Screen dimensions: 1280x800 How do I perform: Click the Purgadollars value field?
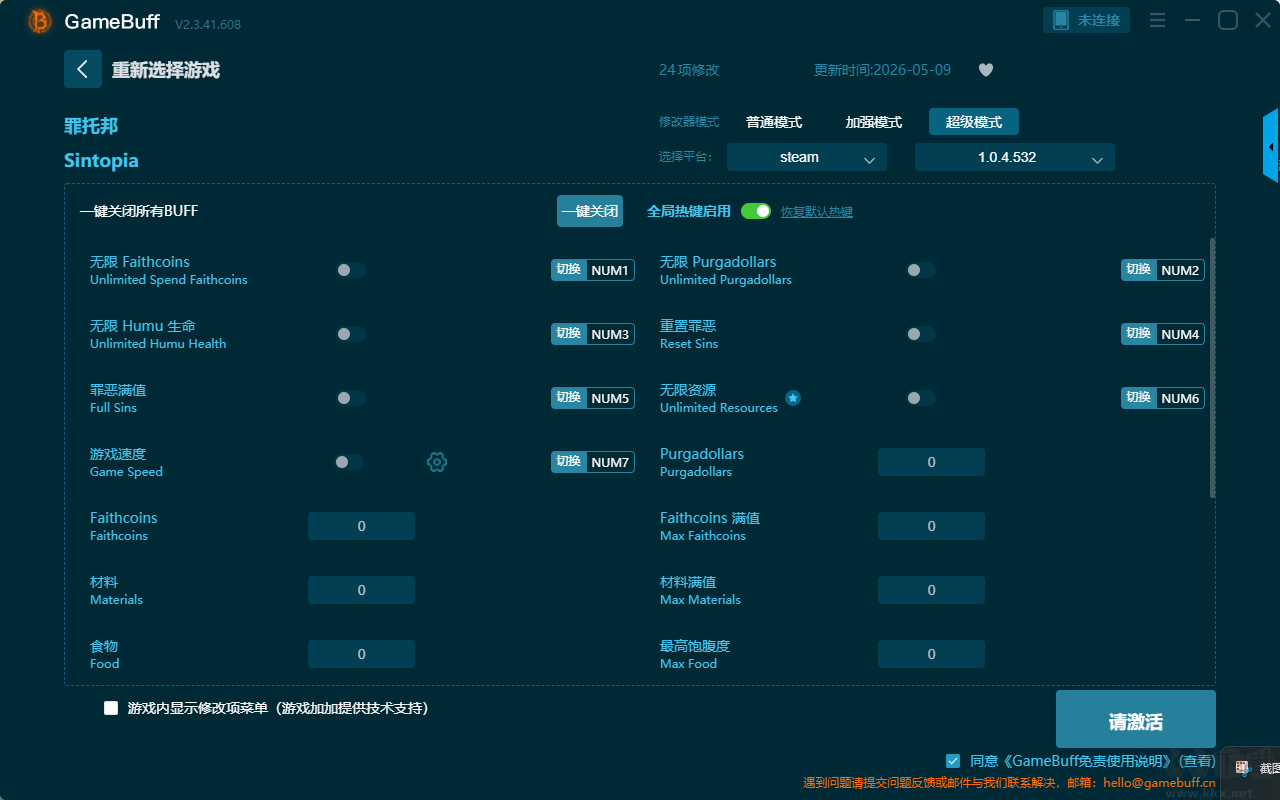pos(931,462)
